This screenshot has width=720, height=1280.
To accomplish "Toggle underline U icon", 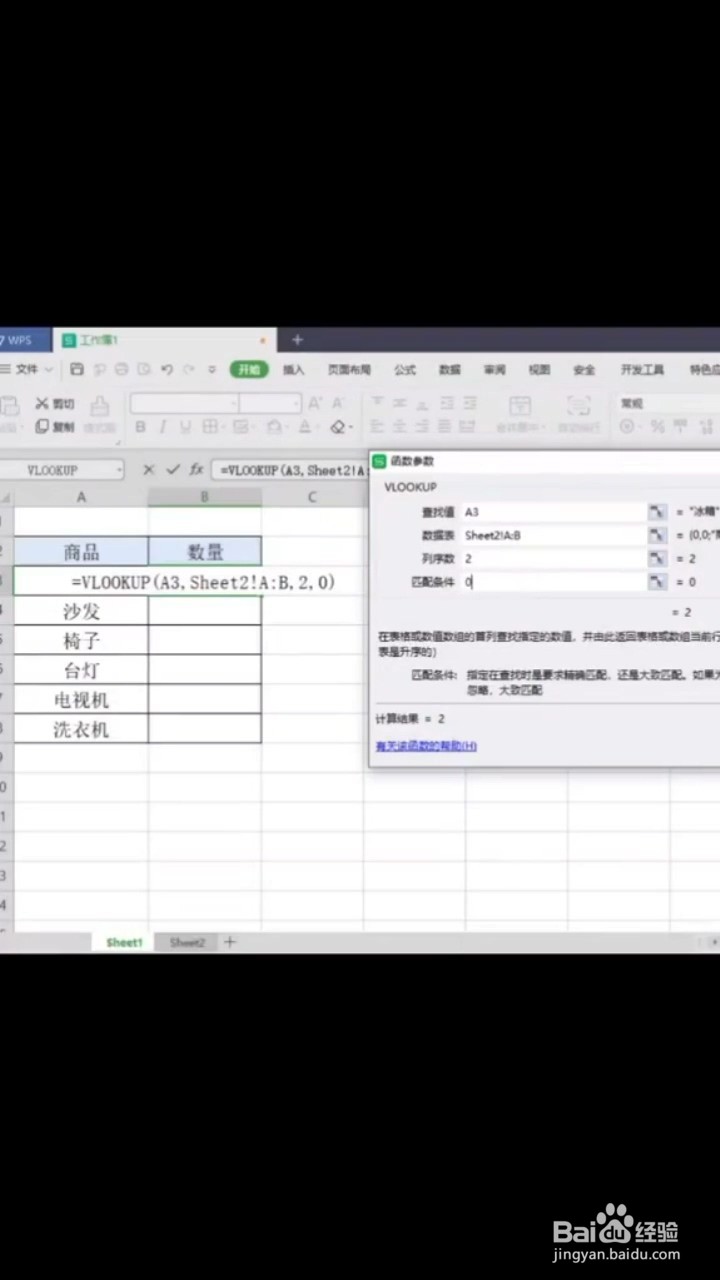I will pos(185,427).
